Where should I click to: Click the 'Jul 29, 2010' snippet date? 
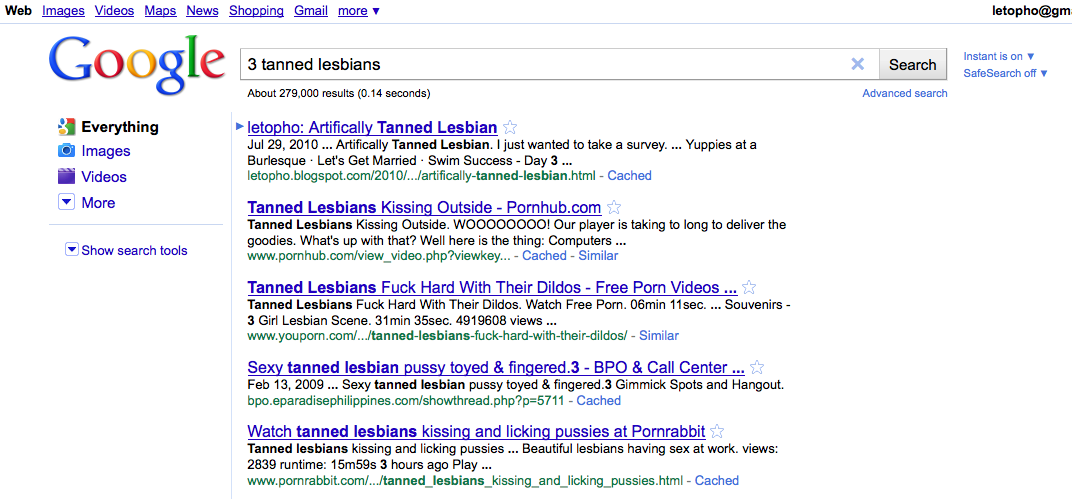(x=281, y=145)
